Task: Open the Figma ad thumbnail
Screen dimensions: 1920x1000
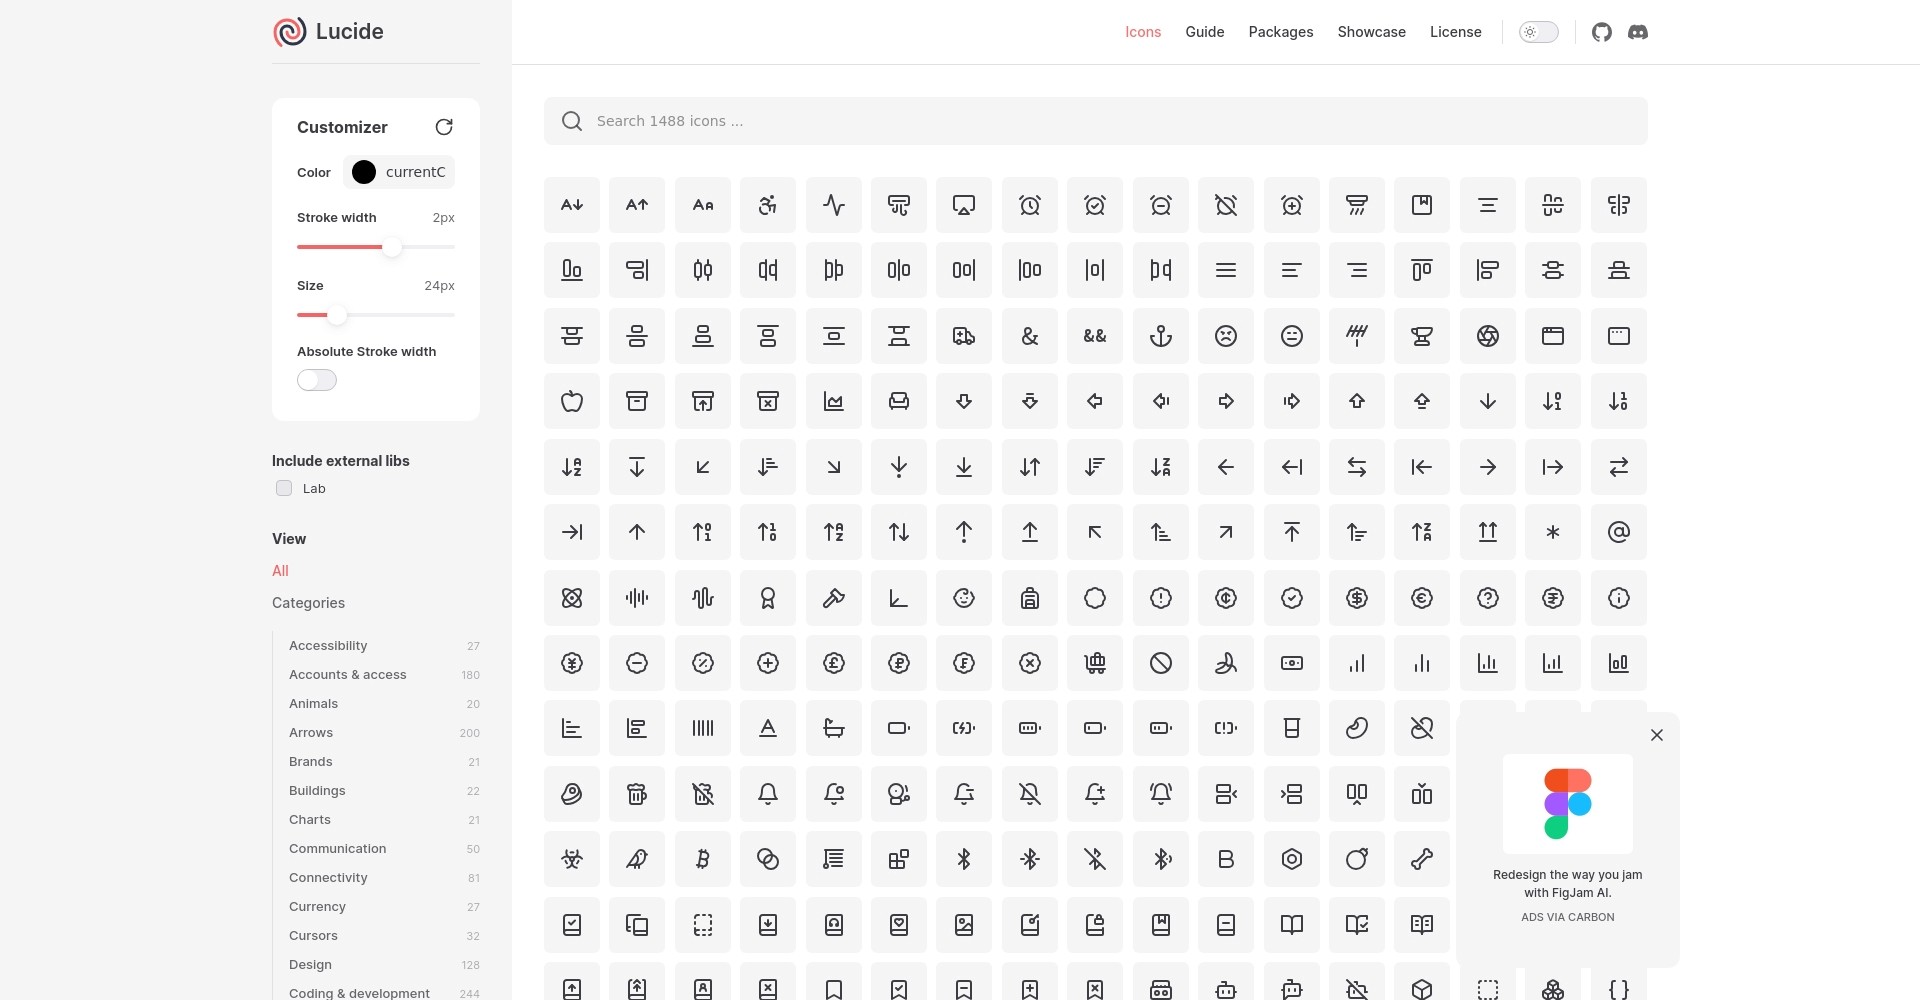Action: pos(1568,804)
